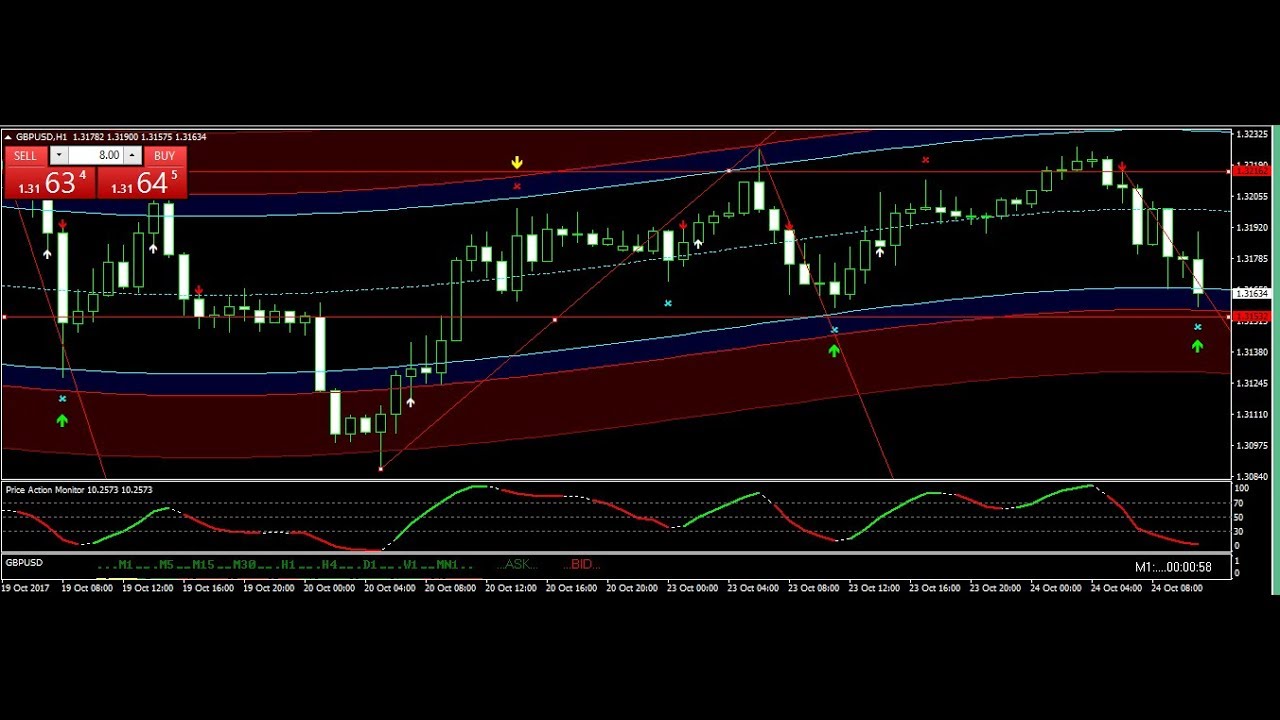Click the buy price 1.31 64 tile

click(142, 182)
